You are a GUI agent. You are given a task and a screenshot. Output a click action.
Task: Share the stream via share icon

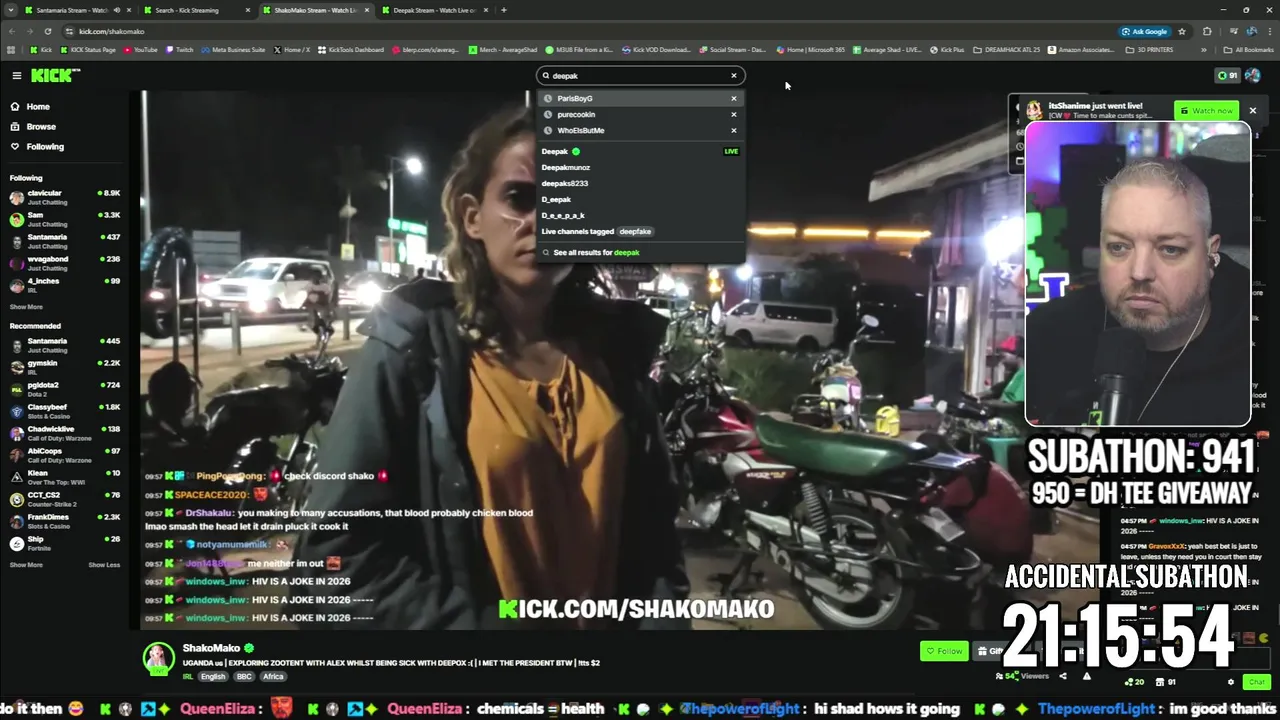click(1062, 676)
